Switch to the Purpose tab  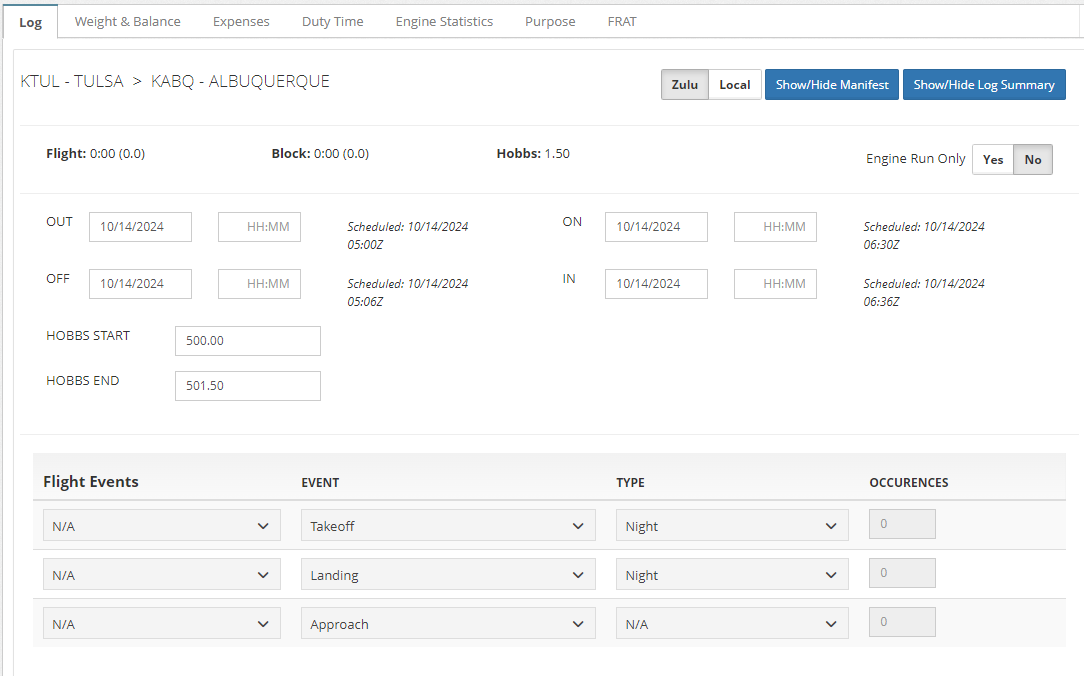coord(550,21)
